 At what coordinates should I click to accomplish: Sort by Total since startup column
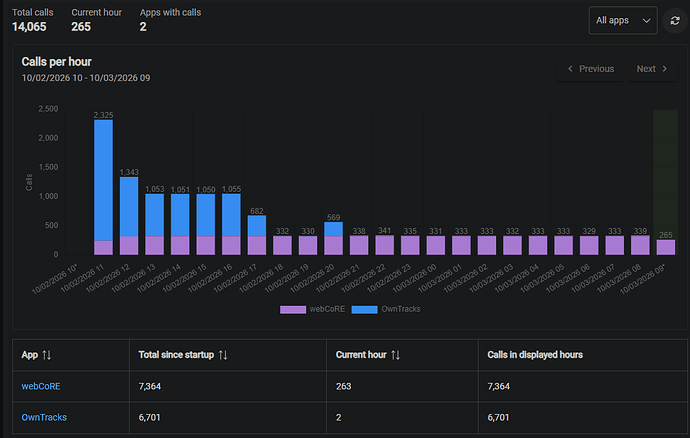[223, 355]
